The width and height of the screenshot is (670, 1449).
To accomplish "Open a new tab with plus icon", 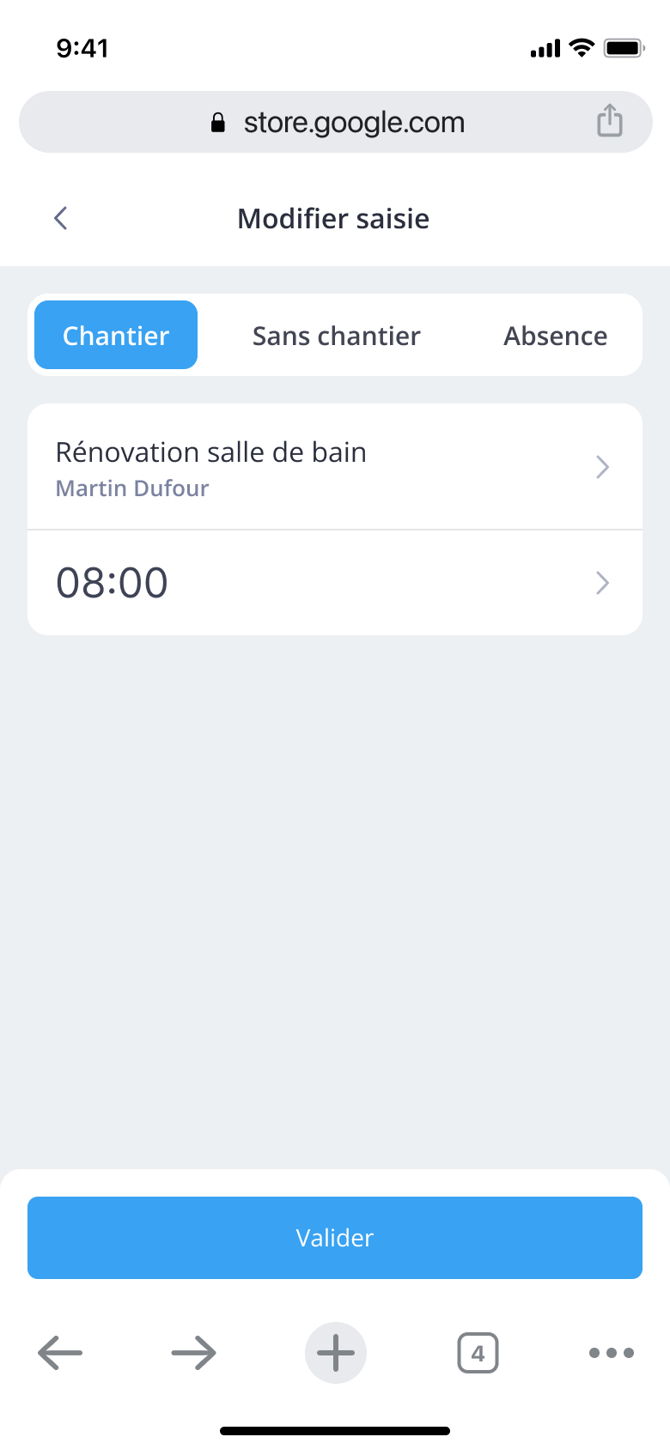I will (335, 1353).
